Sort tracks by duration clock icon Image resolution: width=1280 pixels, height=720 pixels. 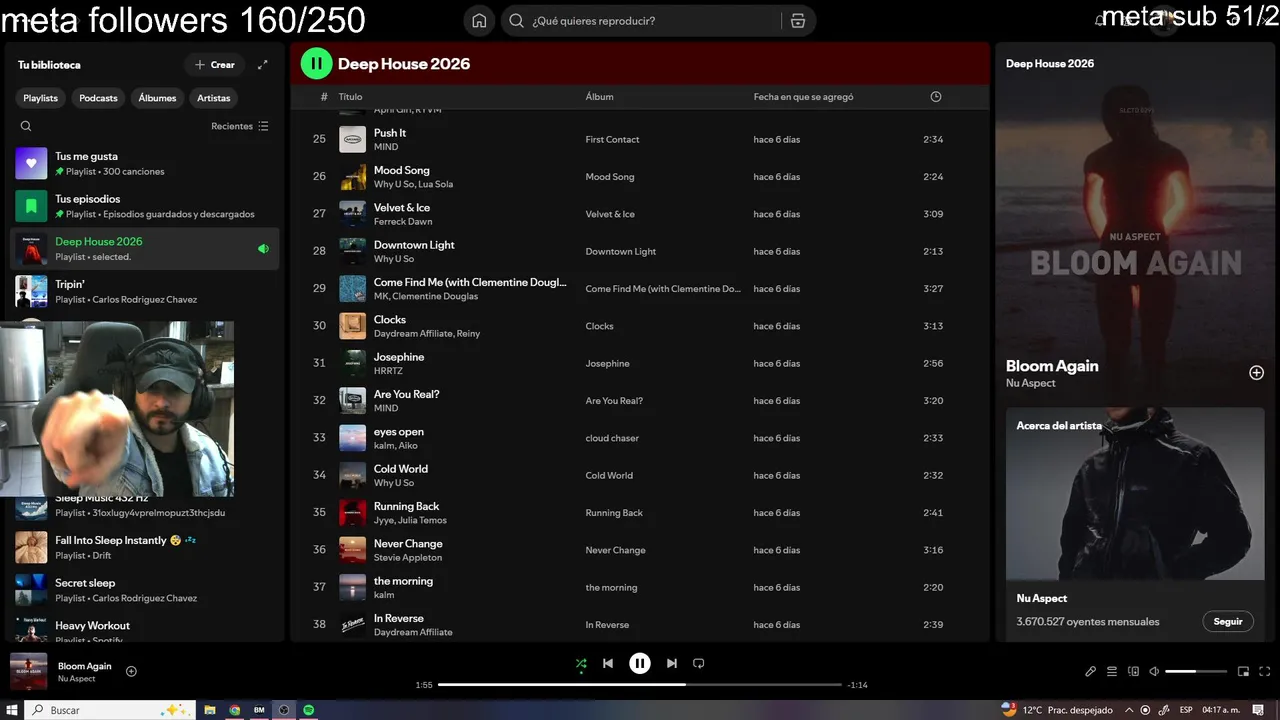(x=936, y=97)
